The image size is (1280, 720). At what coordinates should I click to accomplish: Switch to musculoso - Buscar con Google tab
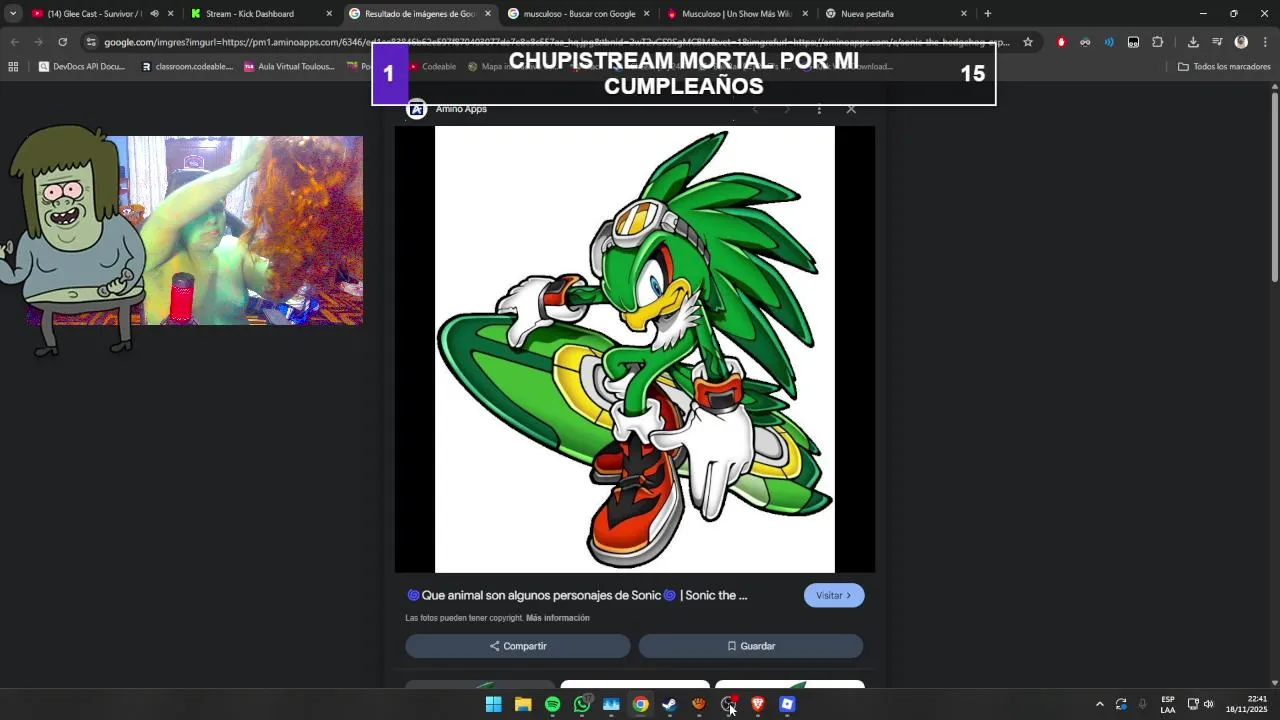point(579,14)
